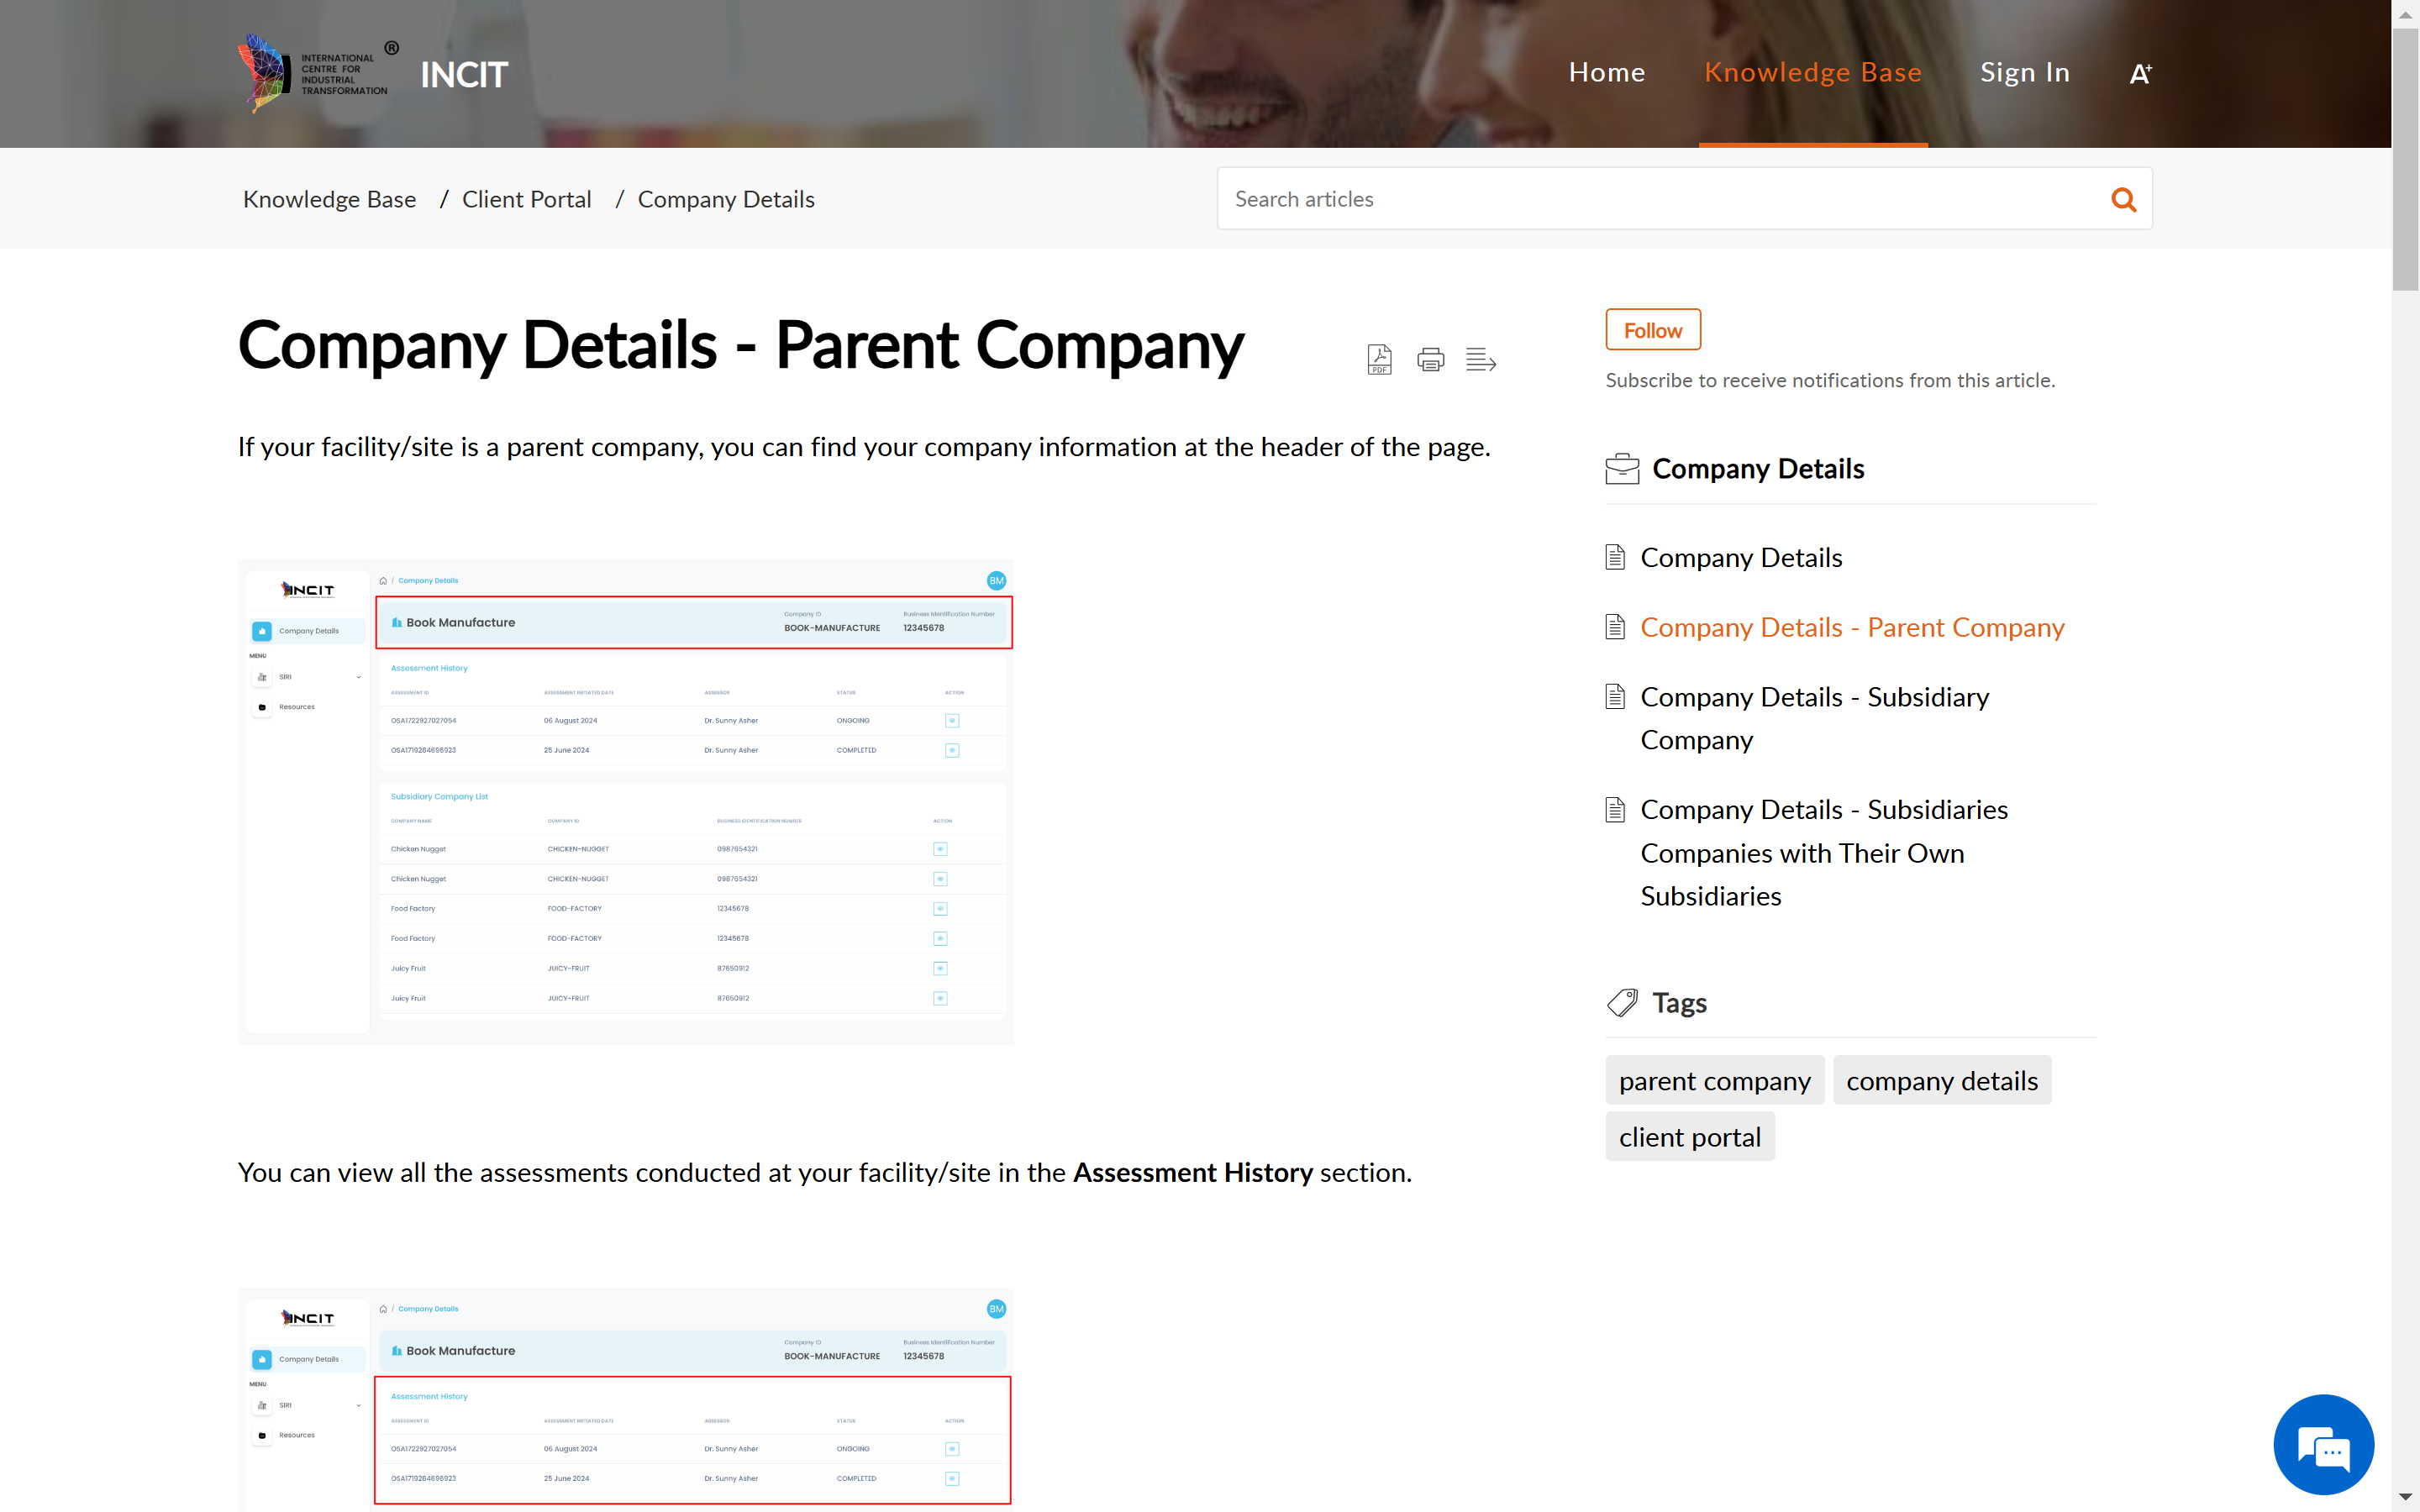Open the live chat bubble

(x=2323, y=1445)
